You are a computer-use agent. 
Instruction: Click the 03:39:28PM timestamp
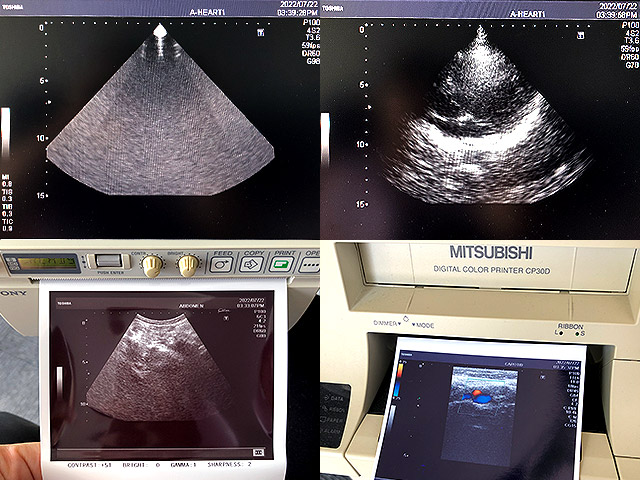click(x=298, y=13)
